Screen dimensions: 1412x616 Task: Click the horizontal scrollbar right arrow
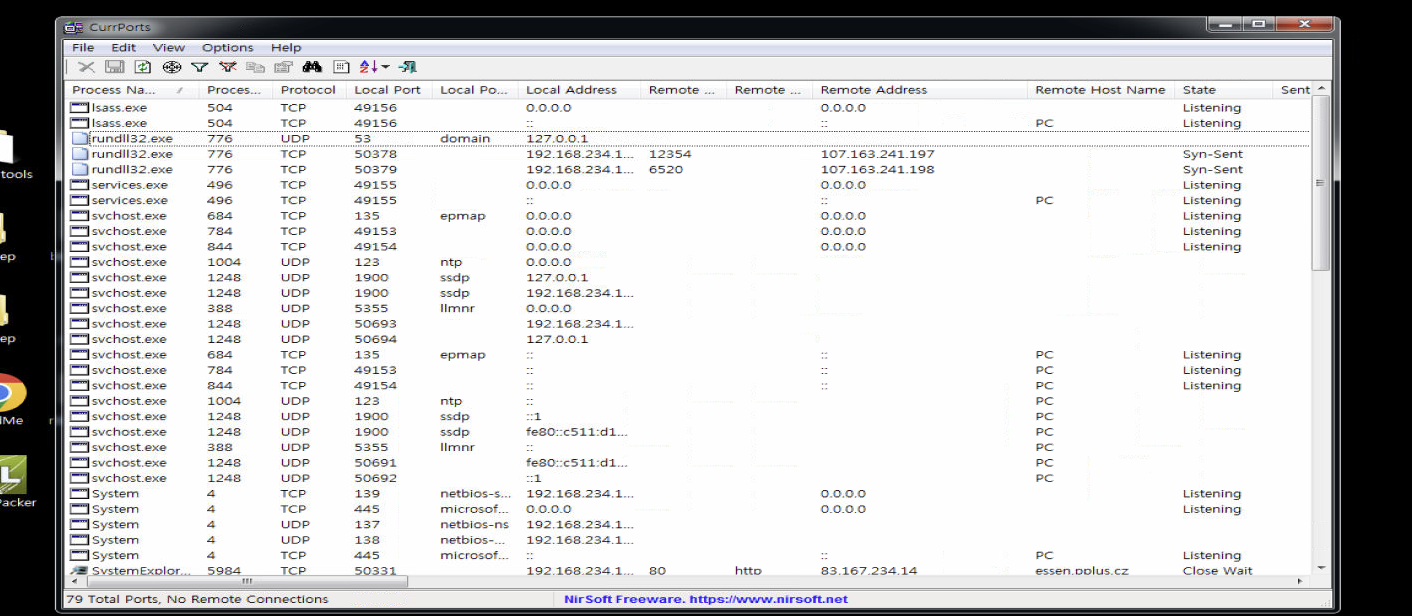click(1302, 582)
